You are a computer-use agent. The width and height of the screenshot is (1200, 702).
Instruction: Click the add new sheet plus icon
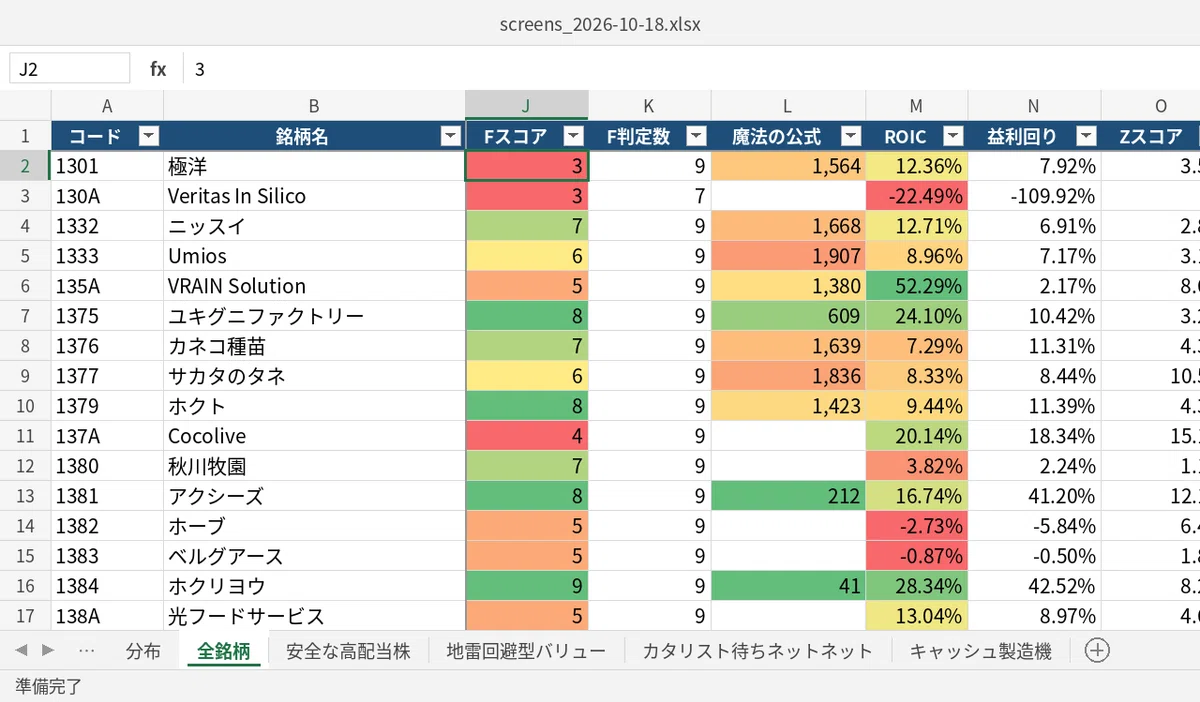click(1097, 650)
